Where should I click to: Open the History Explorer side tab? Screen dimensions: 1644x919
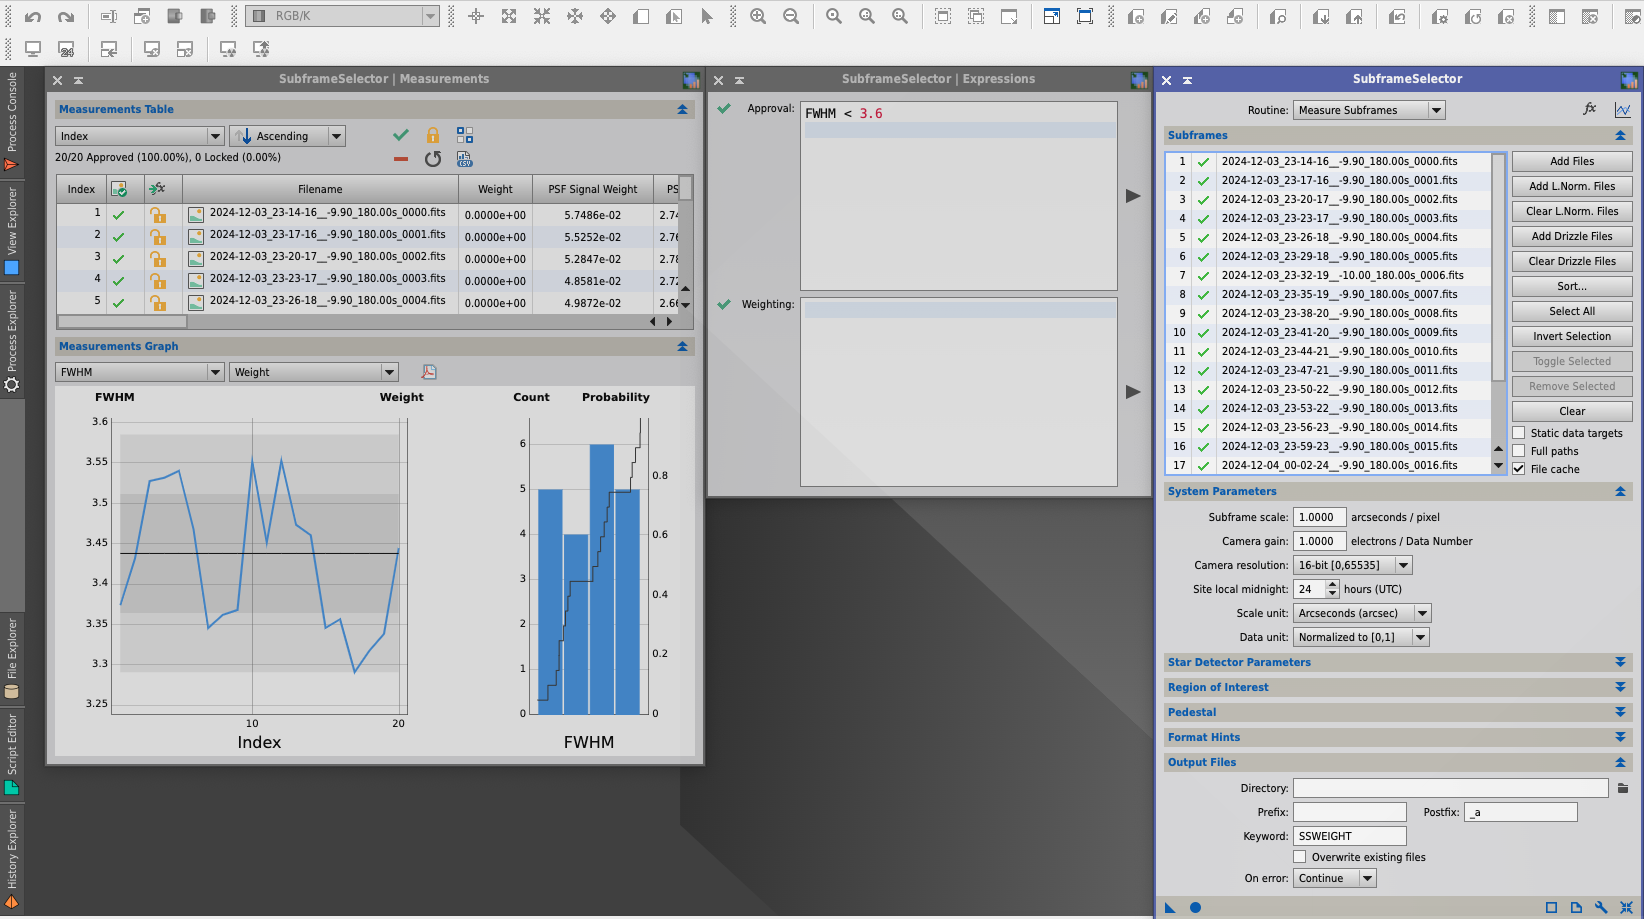pos(12,858)
